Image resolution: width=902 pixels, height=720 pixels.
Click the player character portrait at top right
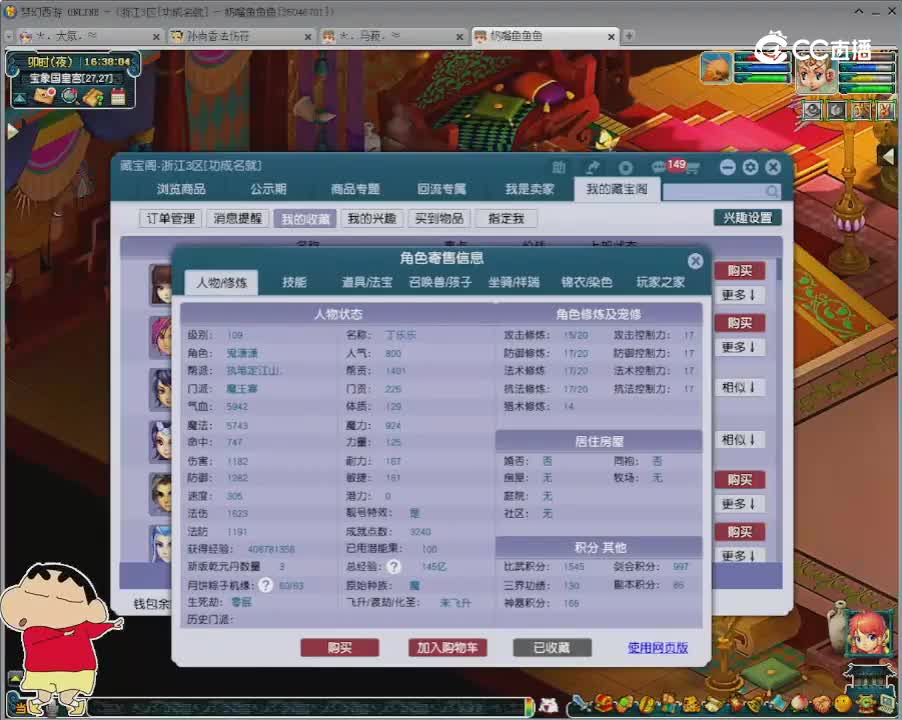pyautogui.click(x=817, y=72)
